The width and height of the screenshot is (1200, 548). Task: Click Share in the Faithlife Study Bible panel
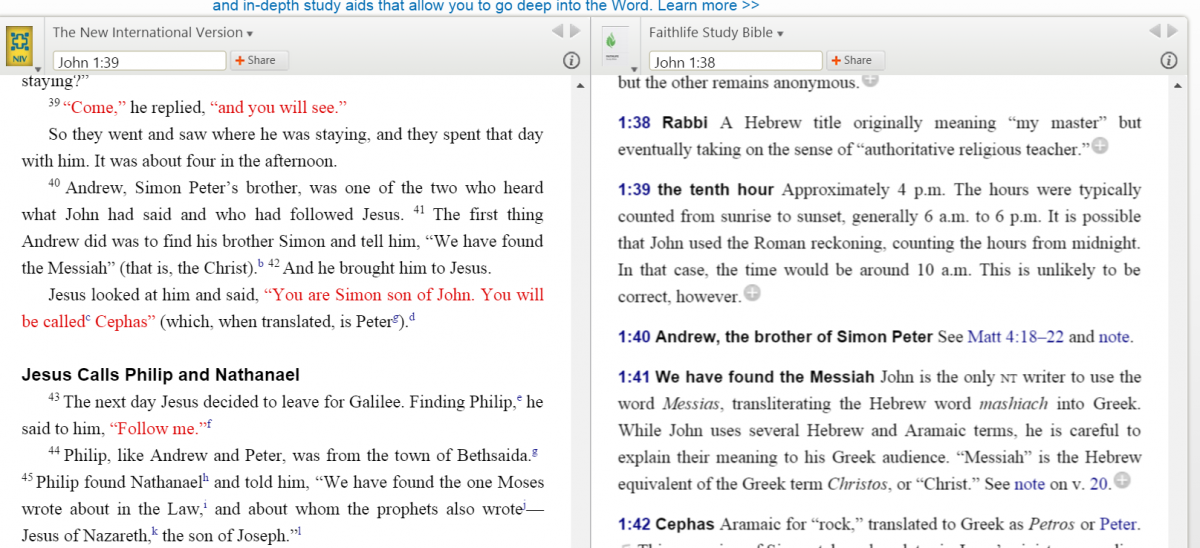coord(851,61)
